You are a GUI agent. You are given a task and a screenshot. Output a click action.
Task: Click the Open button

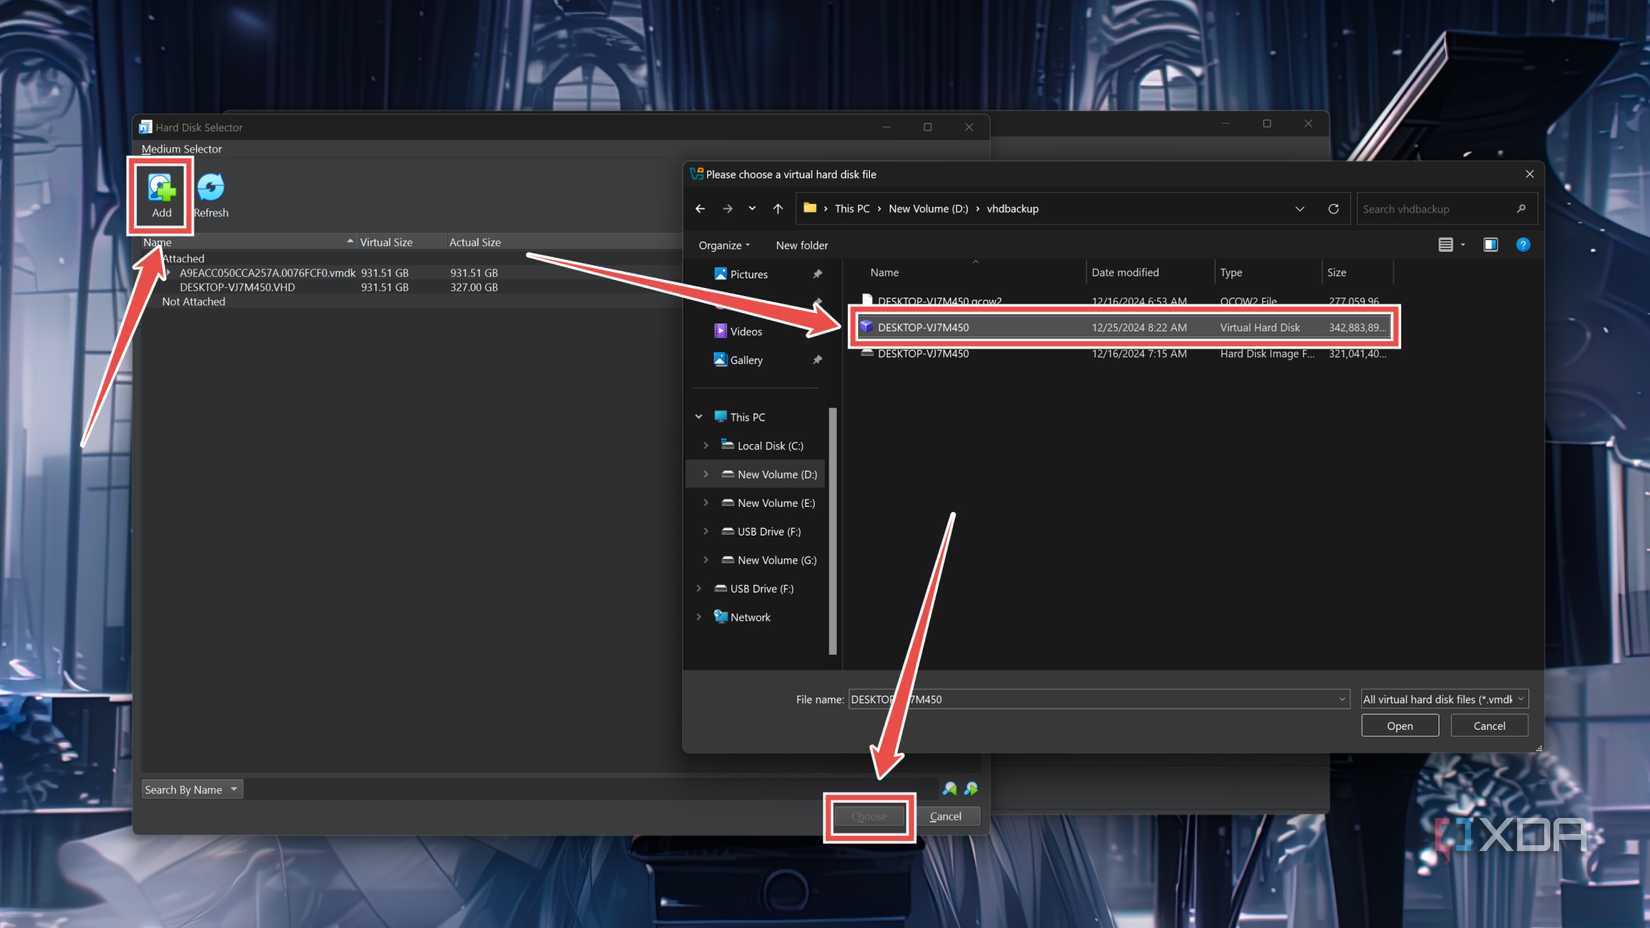point(1399,725)
